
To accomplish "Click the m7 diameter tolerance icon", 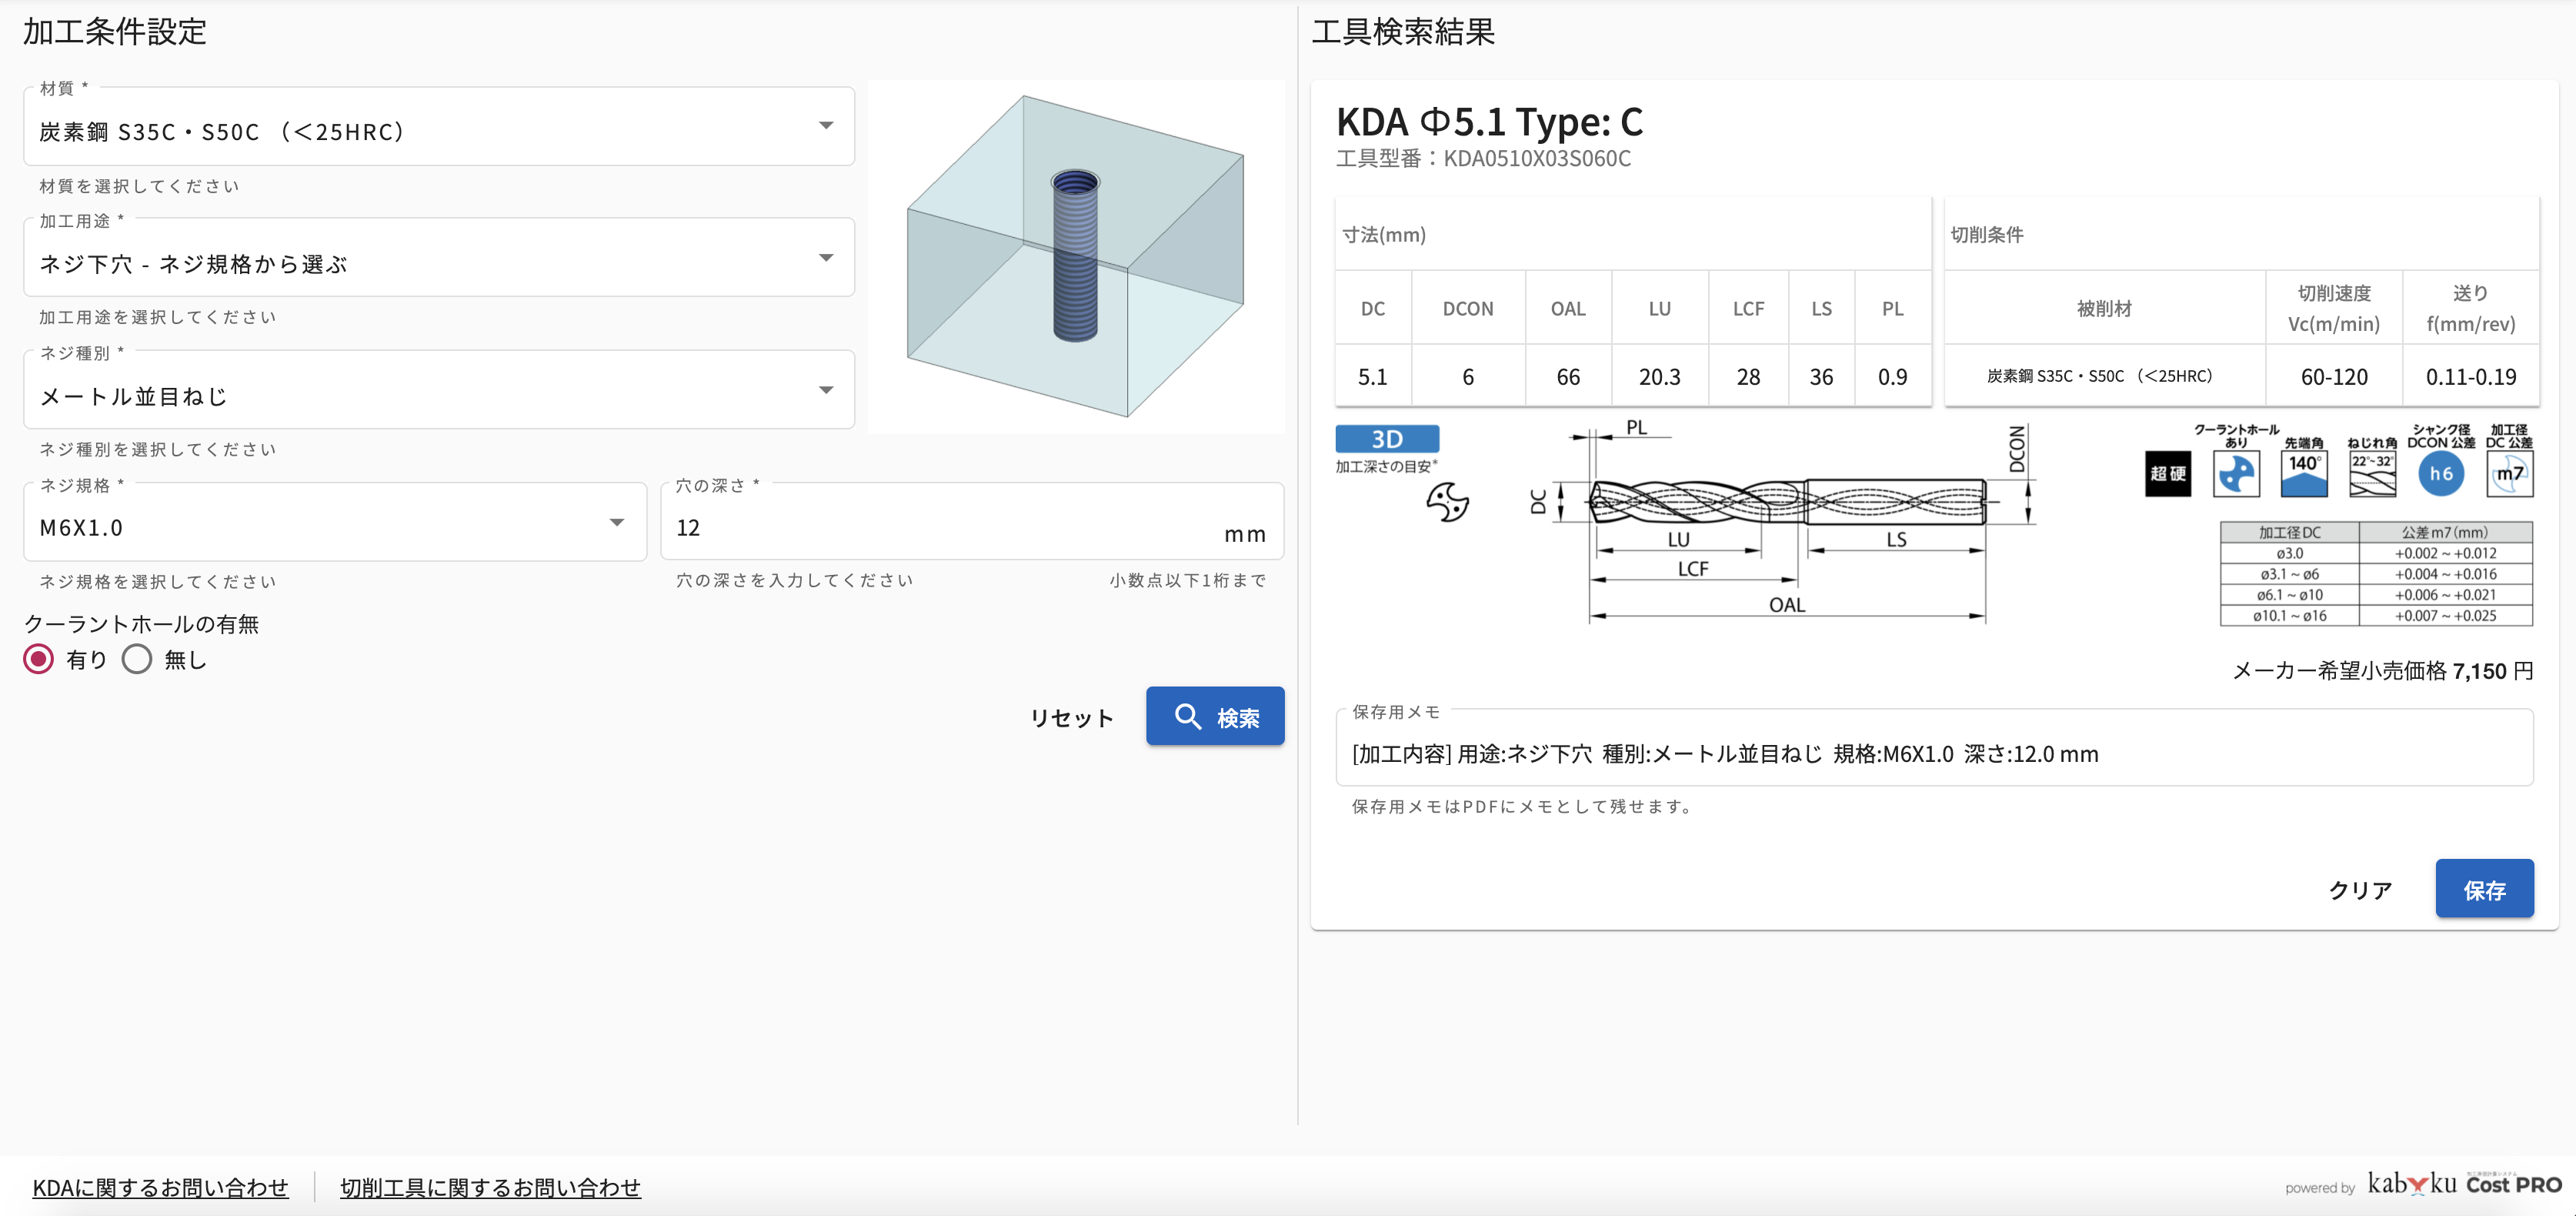I will (2509, 474).
